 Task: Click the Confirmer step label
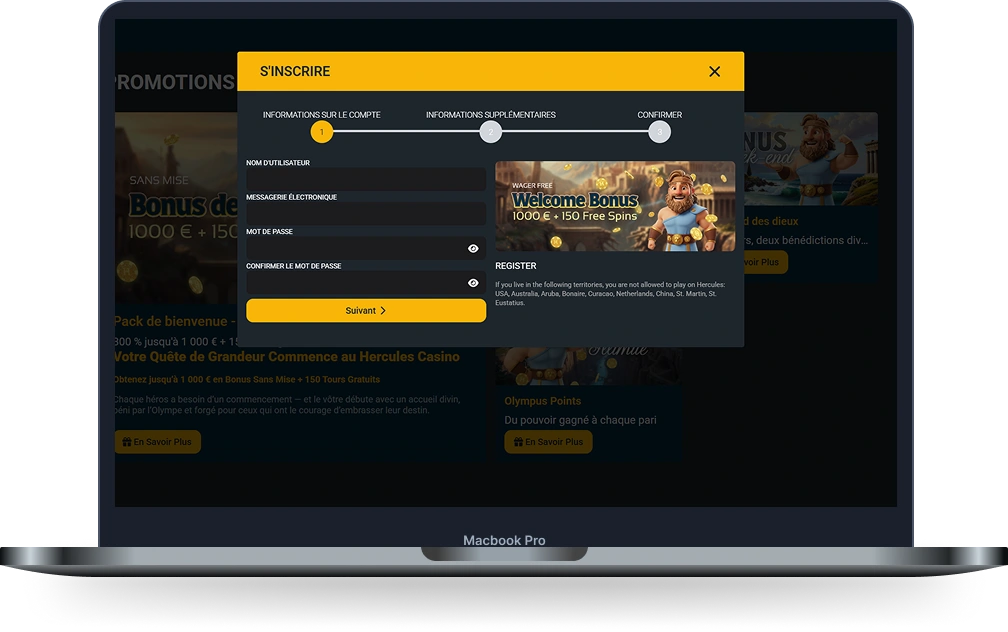[660, 114]
